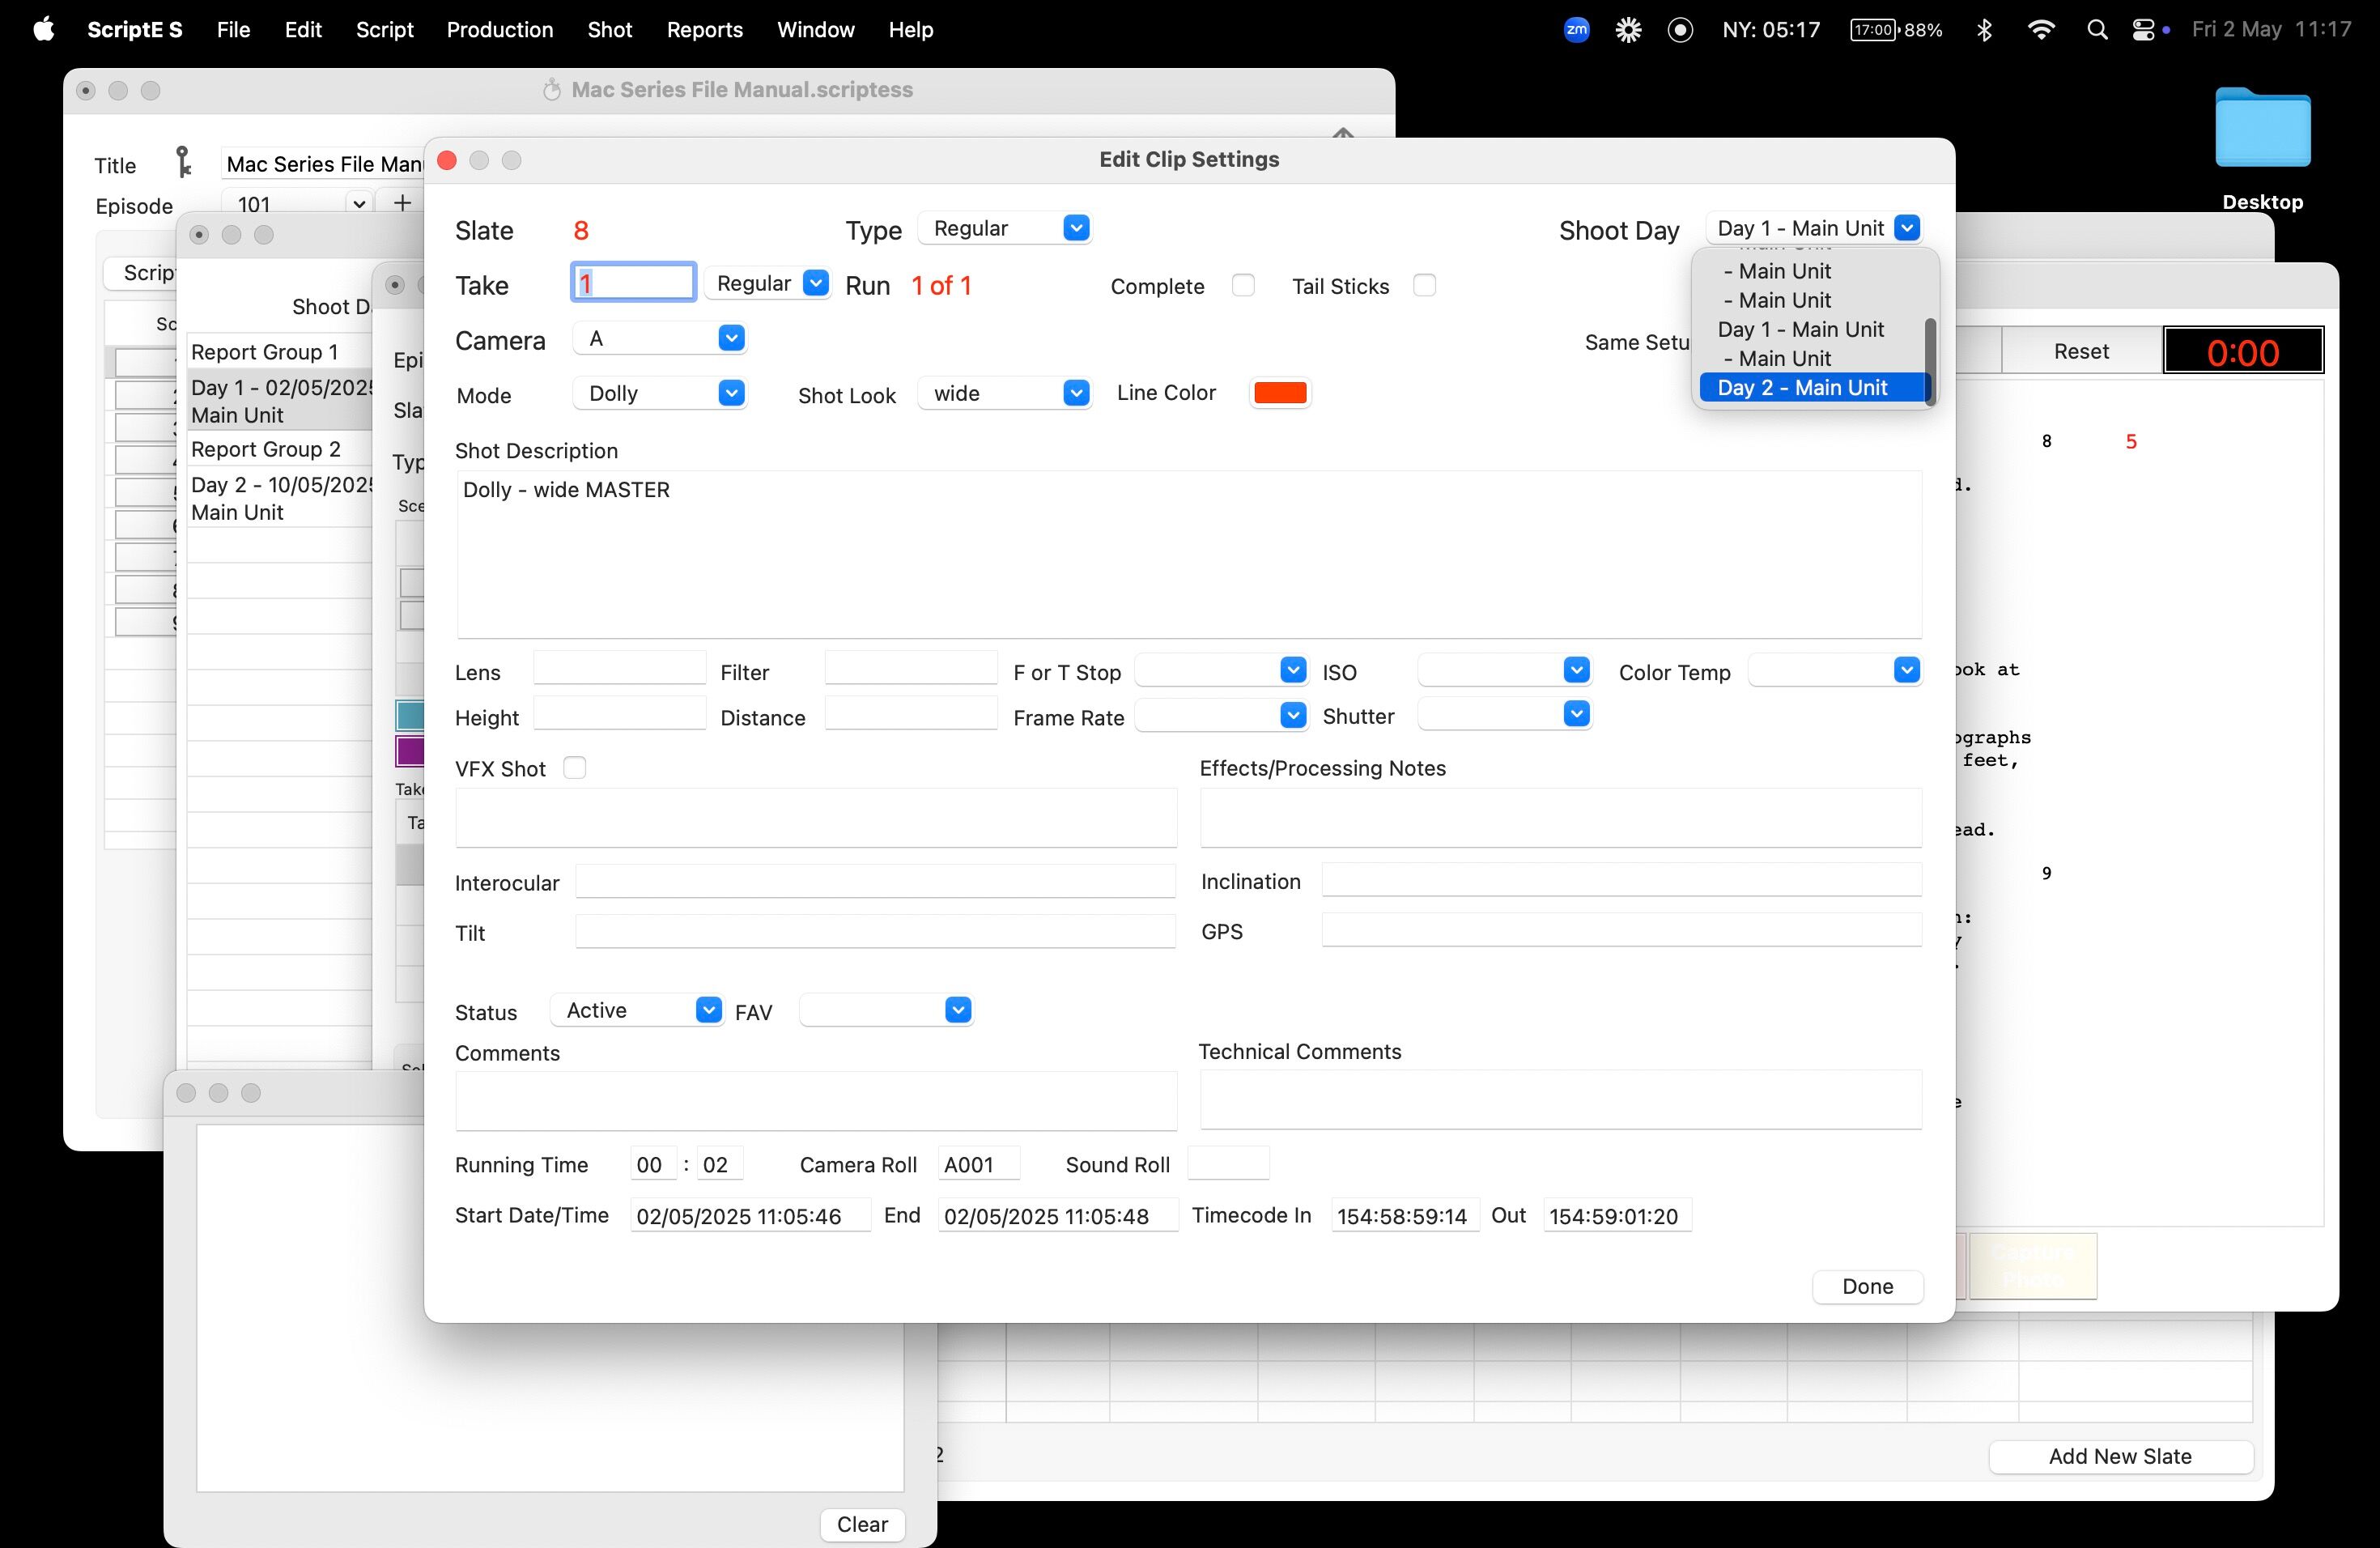The width and height of the screenshot is (2380, 1548).
Task: Click the Bluetooth status icon
Action: [1985, 30]
